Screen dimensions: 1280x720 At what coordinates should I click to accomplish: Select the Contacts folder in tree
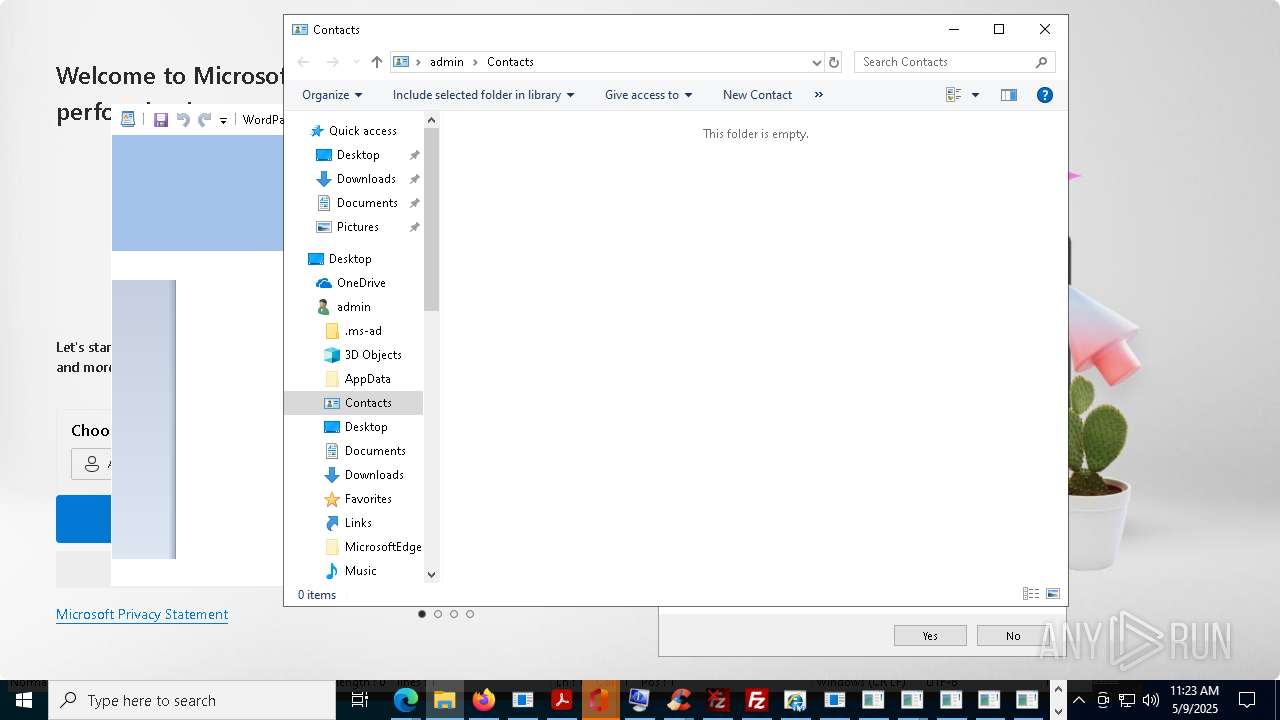click(354, 403)
